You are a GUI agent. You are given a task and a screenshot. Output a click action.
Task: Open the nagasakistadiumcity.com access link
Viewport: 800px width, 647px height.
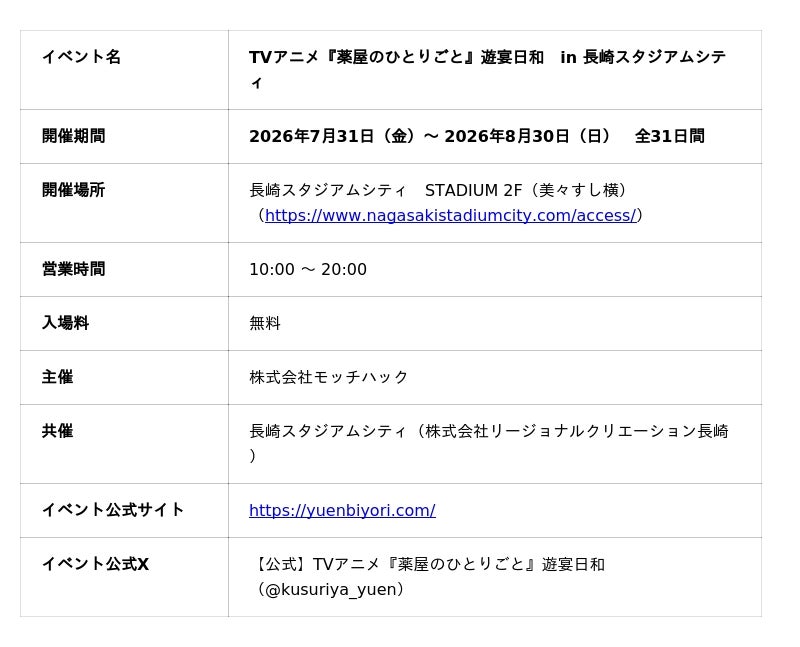[x=451, y=215]
